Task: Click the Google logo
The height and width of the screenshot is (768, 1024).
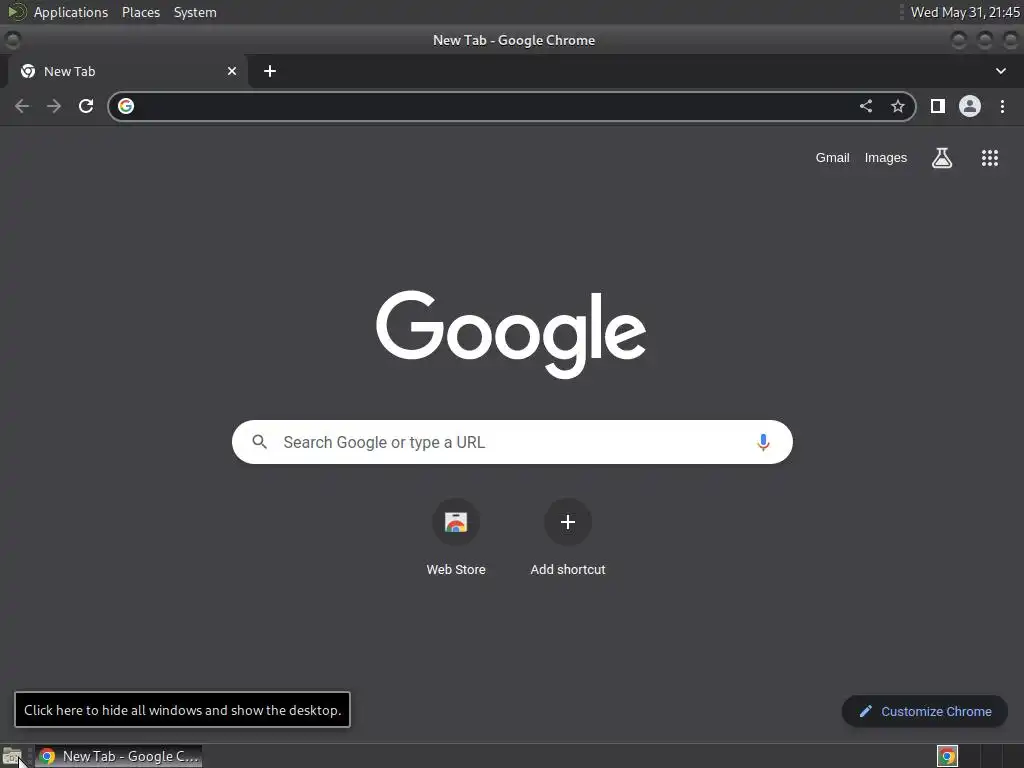Action: 511,334
